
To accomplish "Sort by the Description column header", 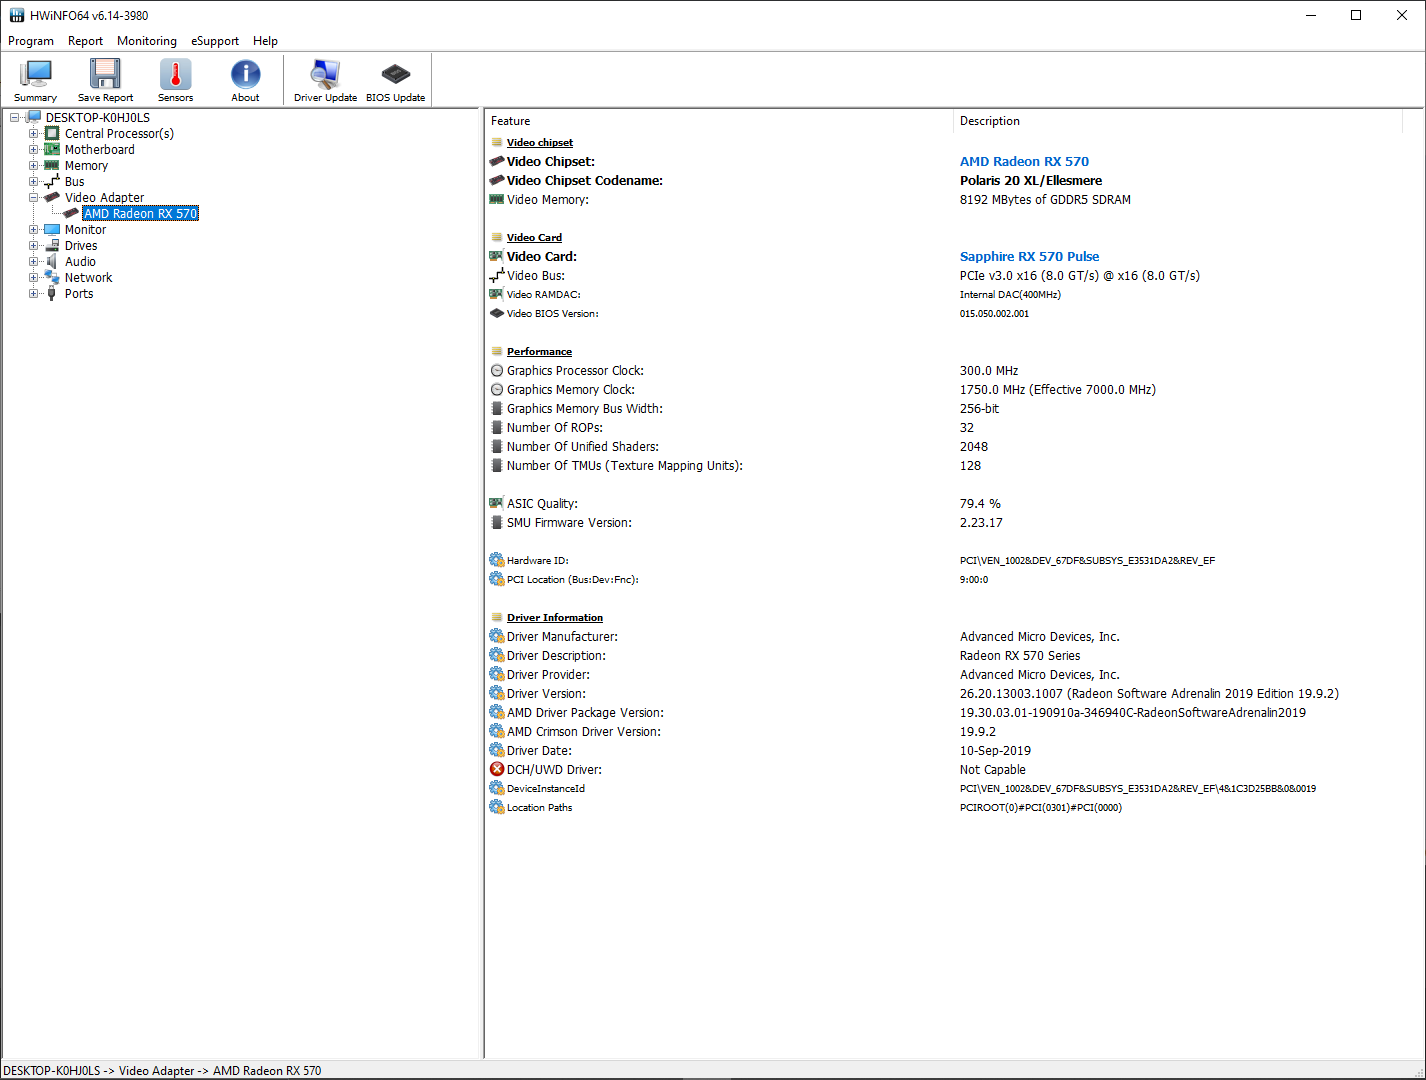I will 1177,121.
